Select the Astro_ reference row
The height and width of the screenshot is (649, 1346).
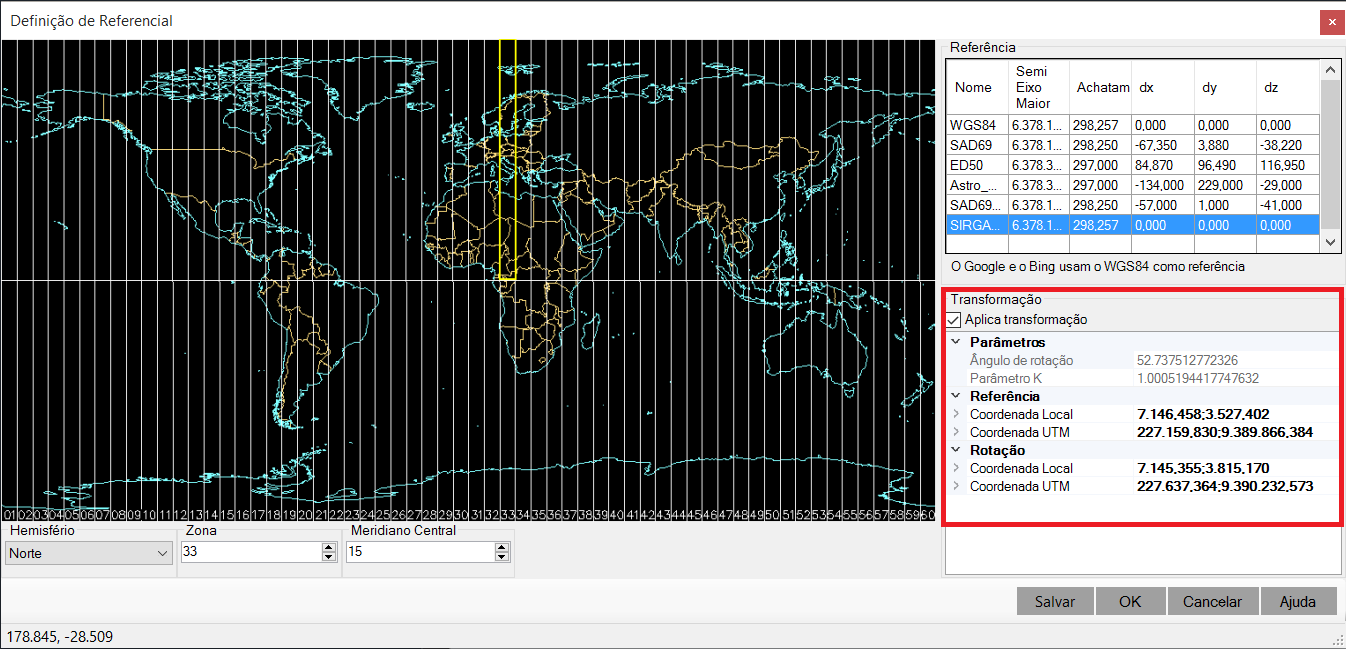pyautogui.click(x=1133, y=185)
